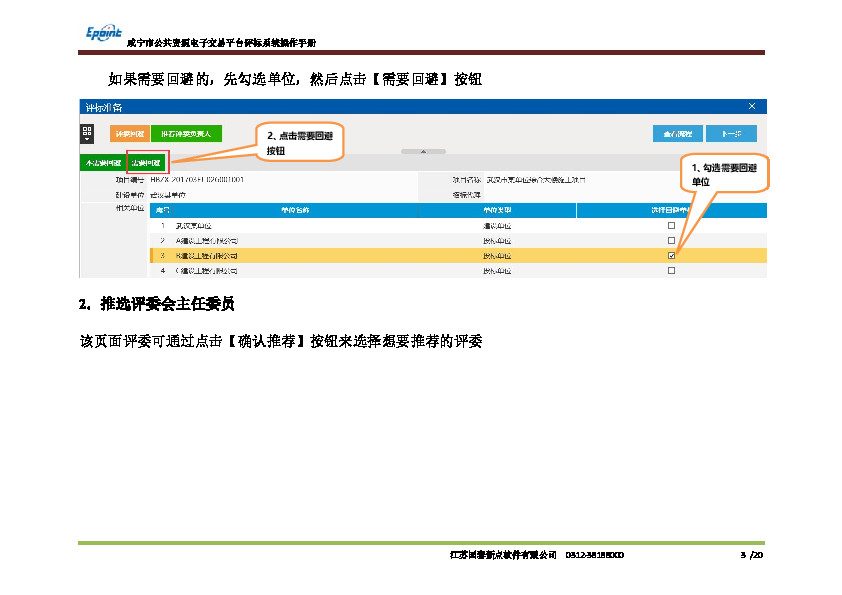The image size is (842, 595).
Task: Click the blue 查看流程 button
Action: point(676,133)
